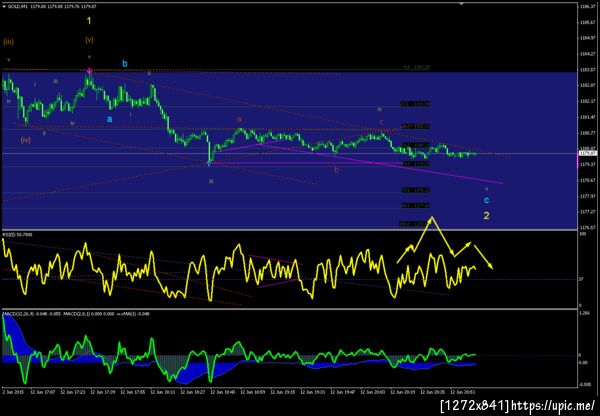Click the 12 Jun 18:11 time label
Viewport: 600px width, 416px height.
[x=162, y=392]
